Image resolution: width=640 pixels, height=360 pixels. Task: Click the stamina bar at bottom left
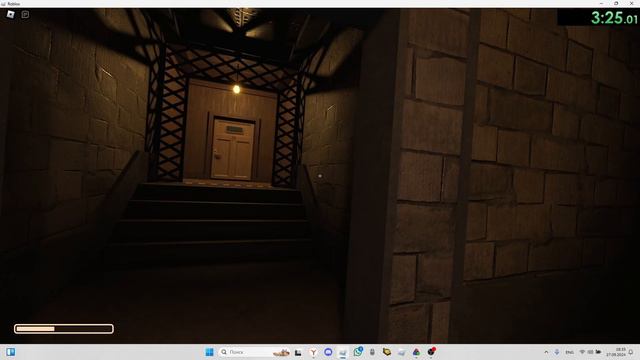coord(64,329)
